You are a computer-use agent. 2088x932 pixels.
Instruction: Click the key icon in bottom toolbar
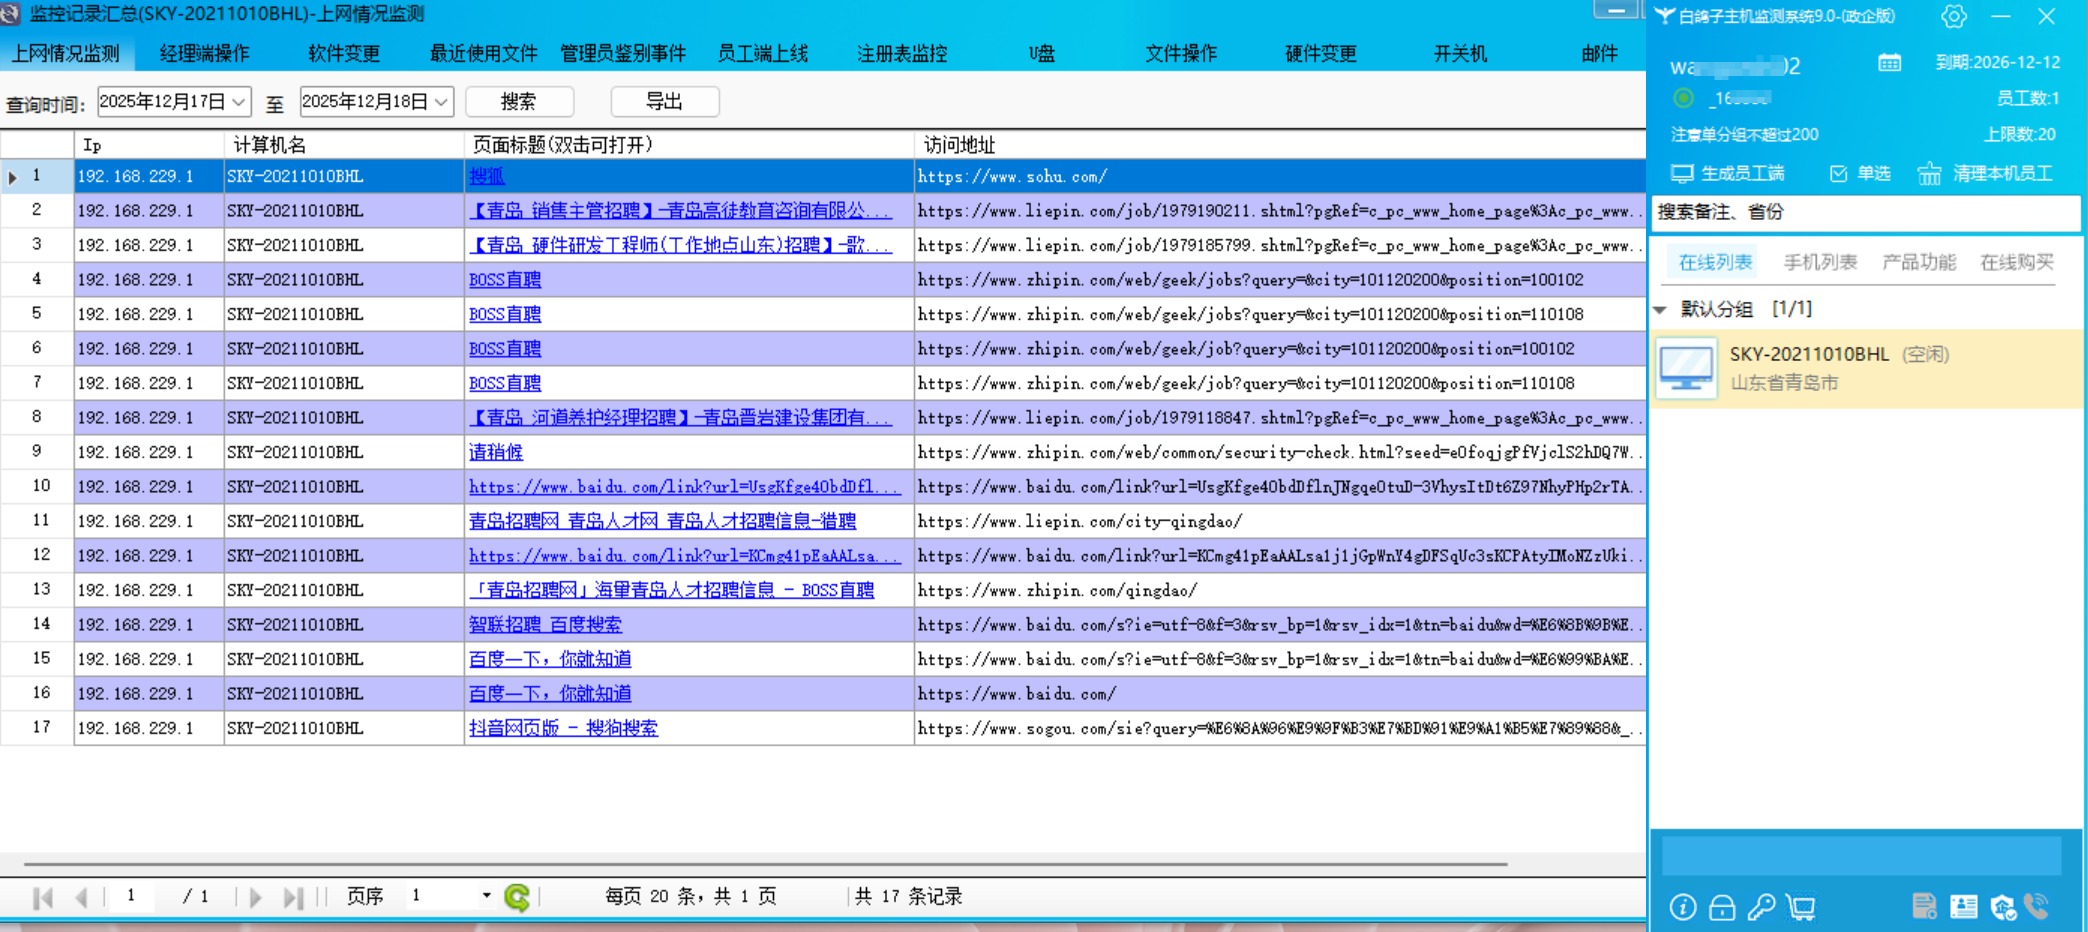coord(1761,907)
